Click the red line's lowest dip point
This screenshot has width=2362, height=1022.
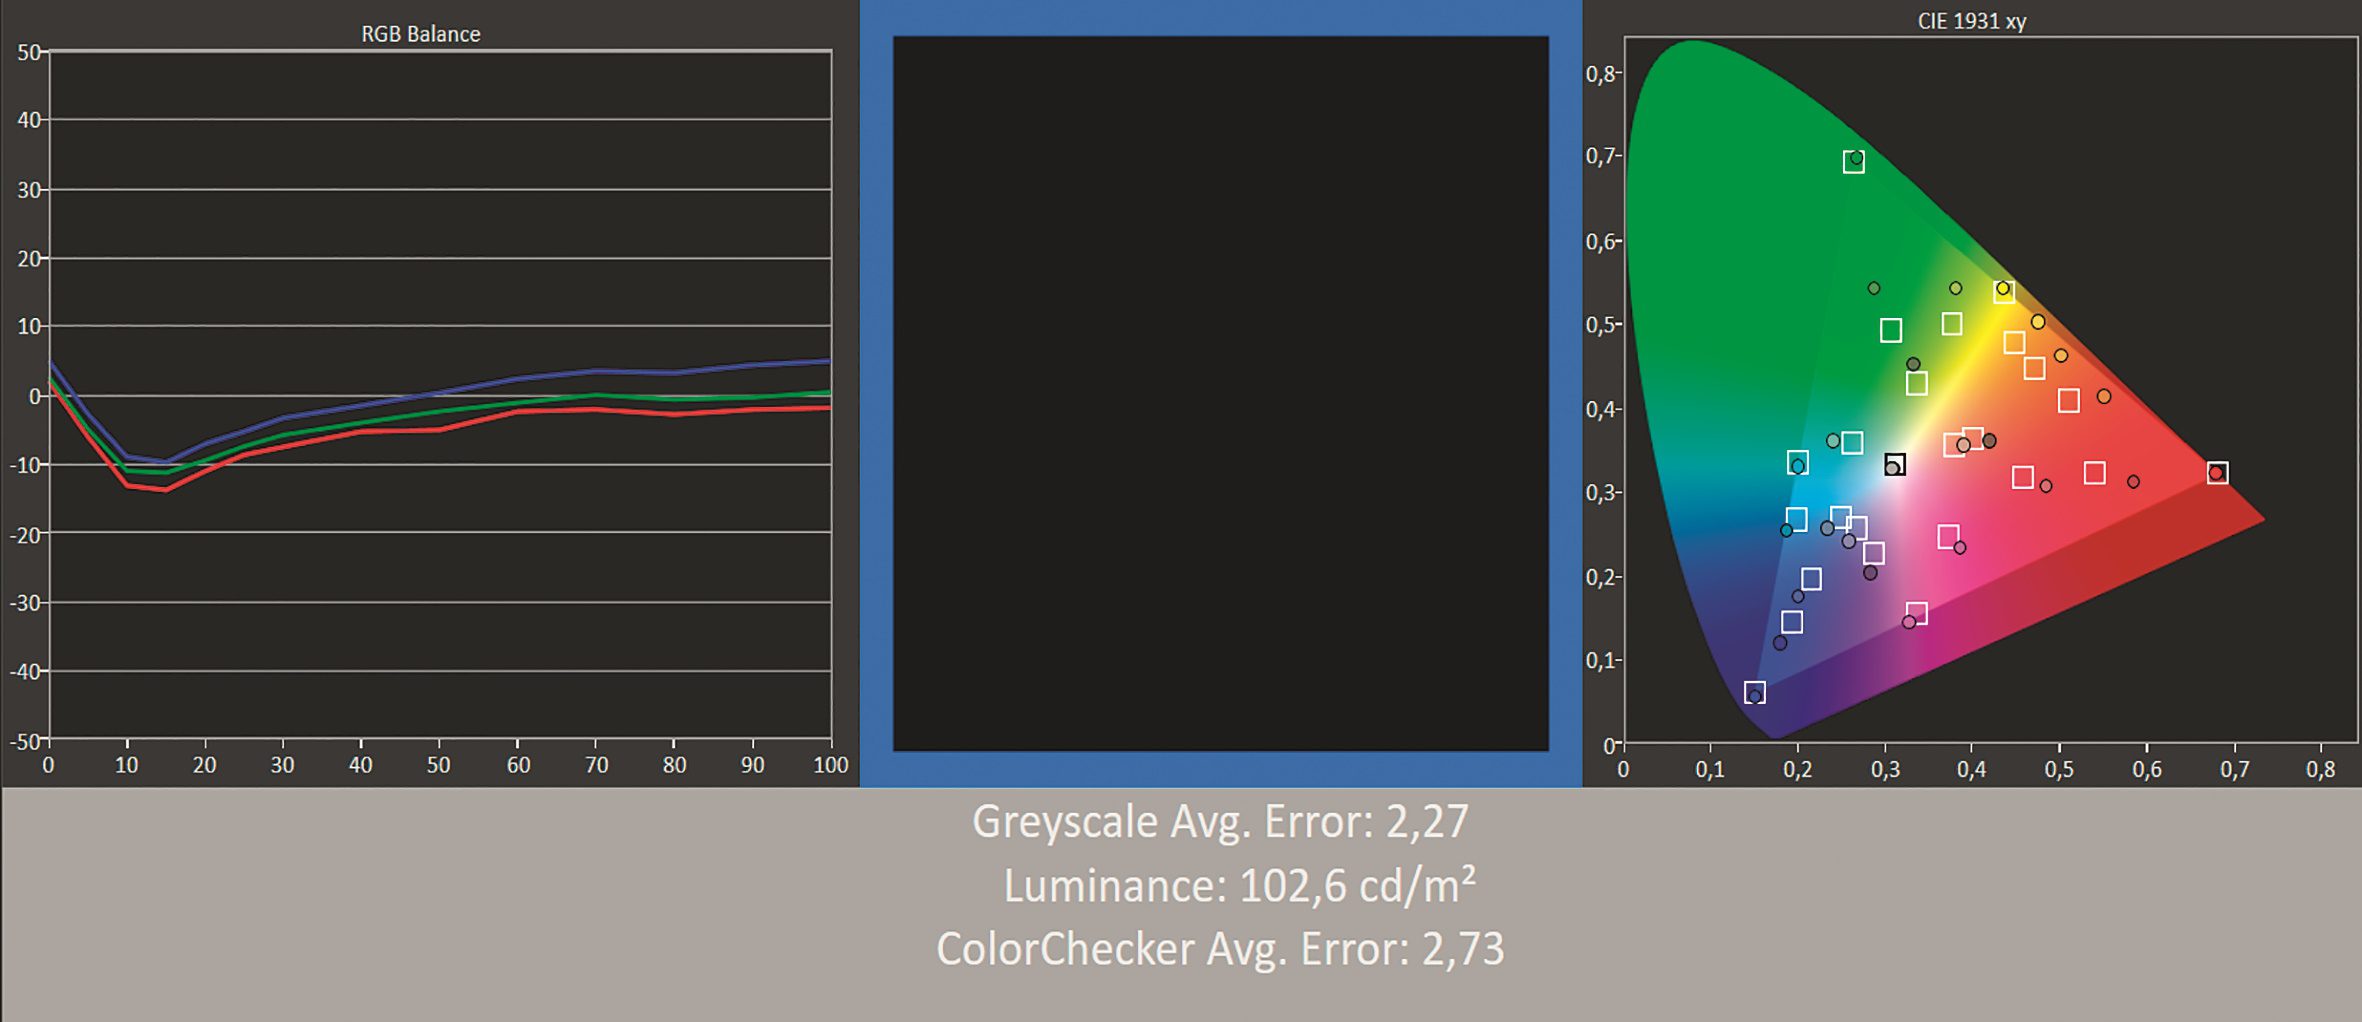(166, 490)
